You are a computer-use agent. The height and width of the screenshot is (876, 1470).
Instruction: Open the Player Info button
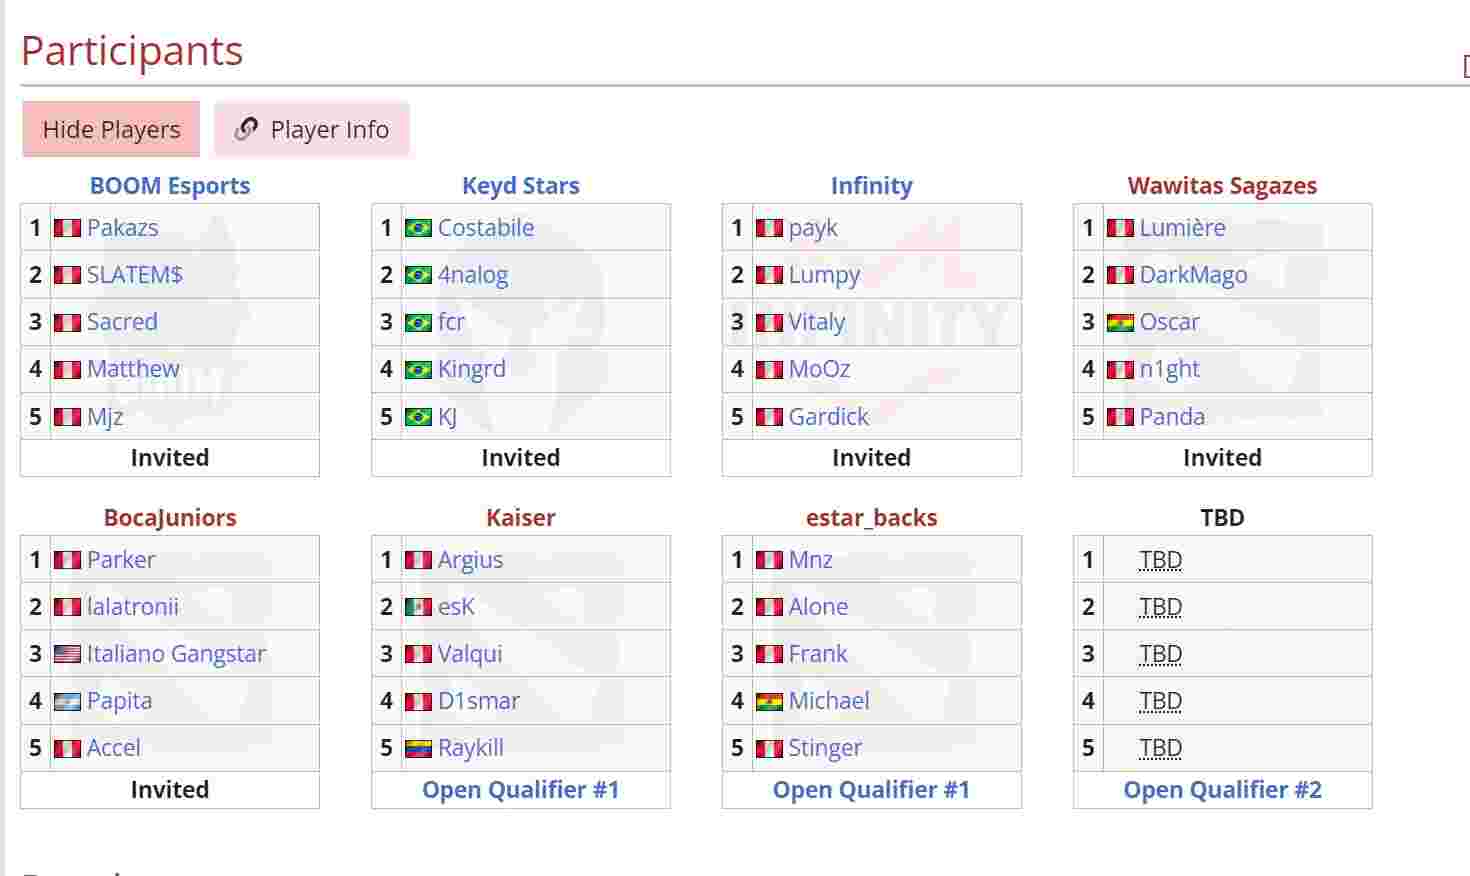tap(312, 129)
